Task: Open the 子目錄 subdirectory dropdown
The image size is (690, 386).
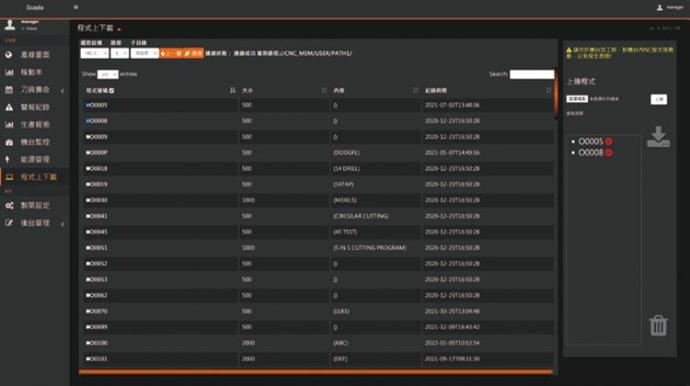Action: click(x=144, y=53)
